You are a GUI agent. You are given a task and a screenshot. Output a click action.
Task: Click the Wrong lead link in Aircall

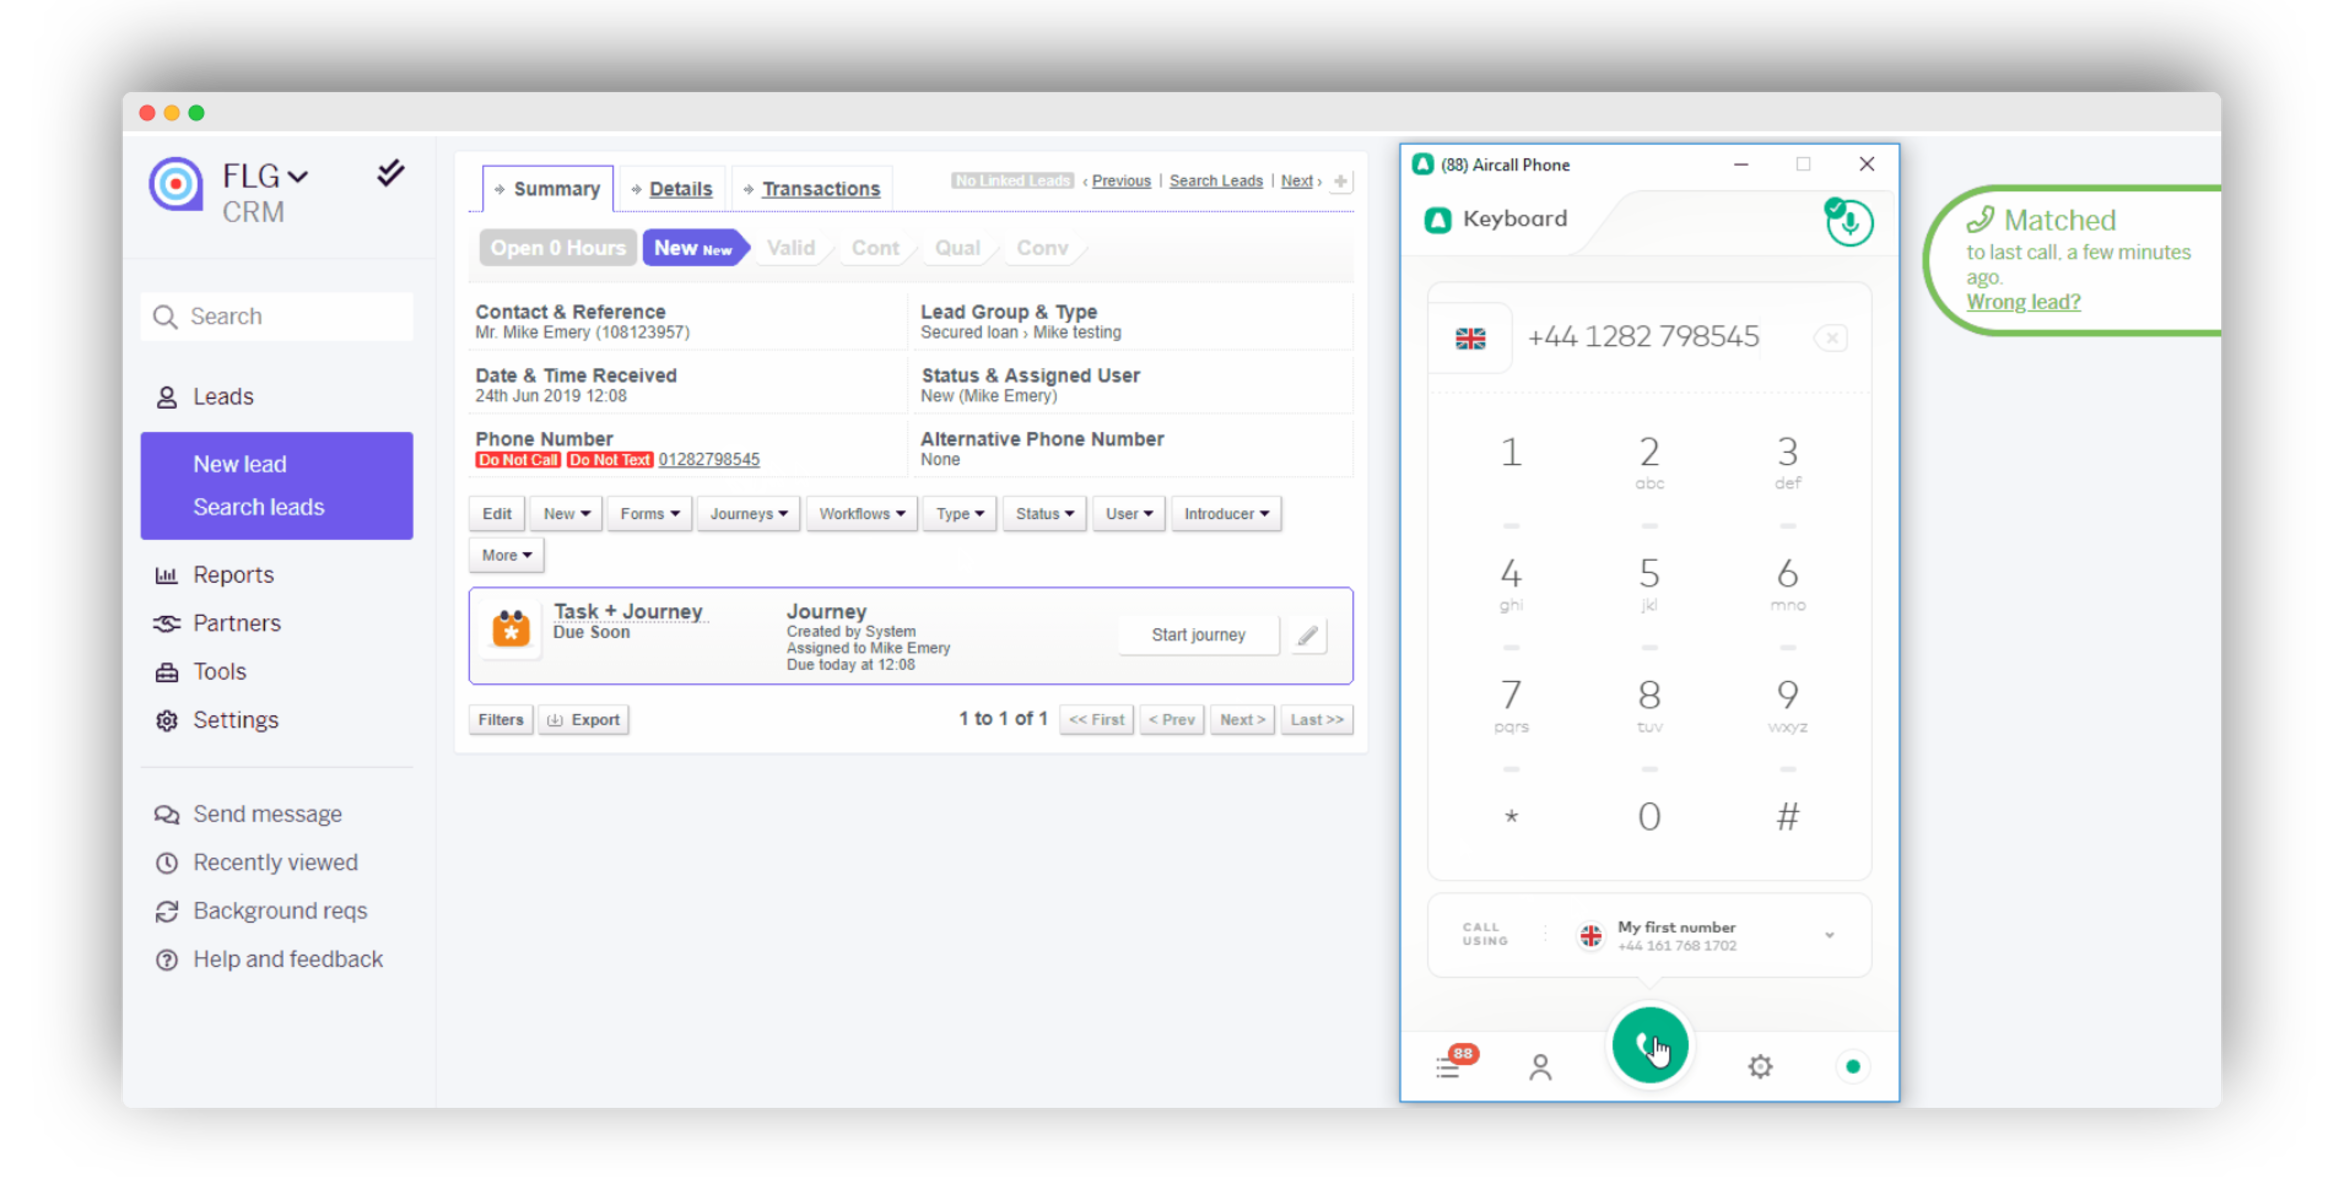2021,302
